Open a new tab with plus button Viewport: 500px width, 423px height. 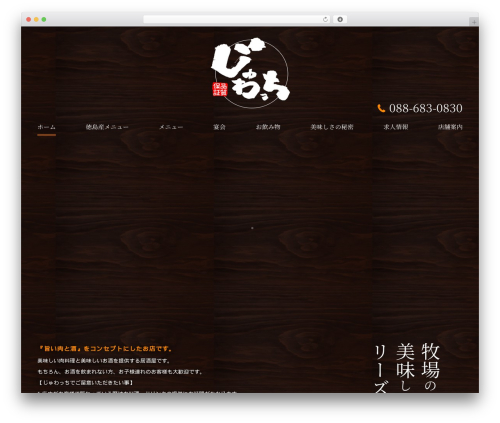[x=474, y=22]
